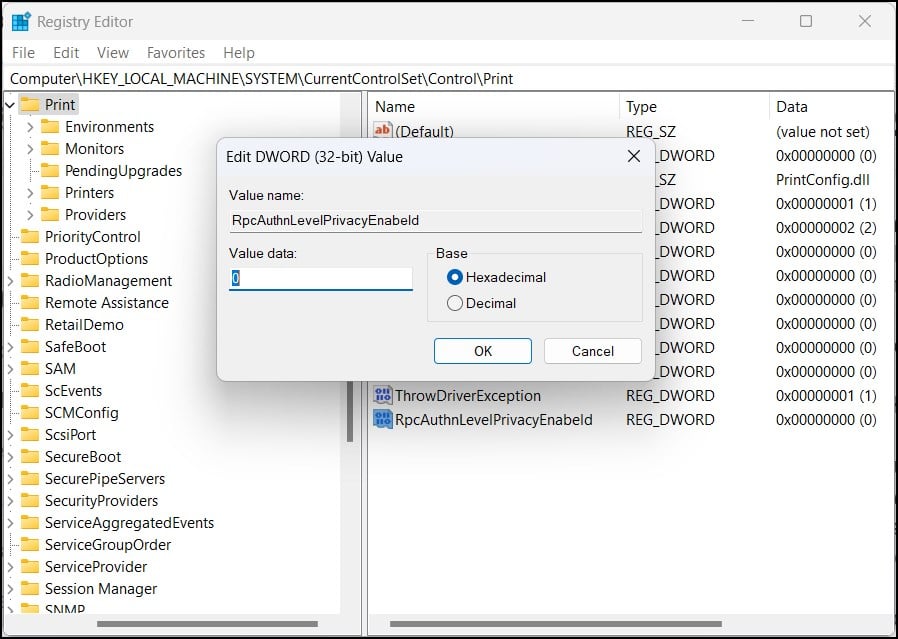Collapse the Print key
The width and height of the screenshot is (898, 639).
pyautogui.click(x=10, y=105)
